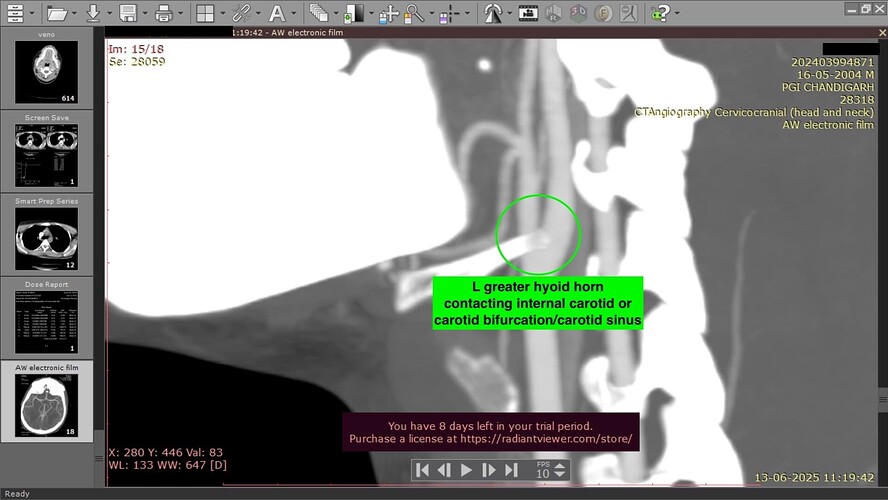Expand the help menu dropdown arrow
Viewport: 888px width, 500px height.
677,13
